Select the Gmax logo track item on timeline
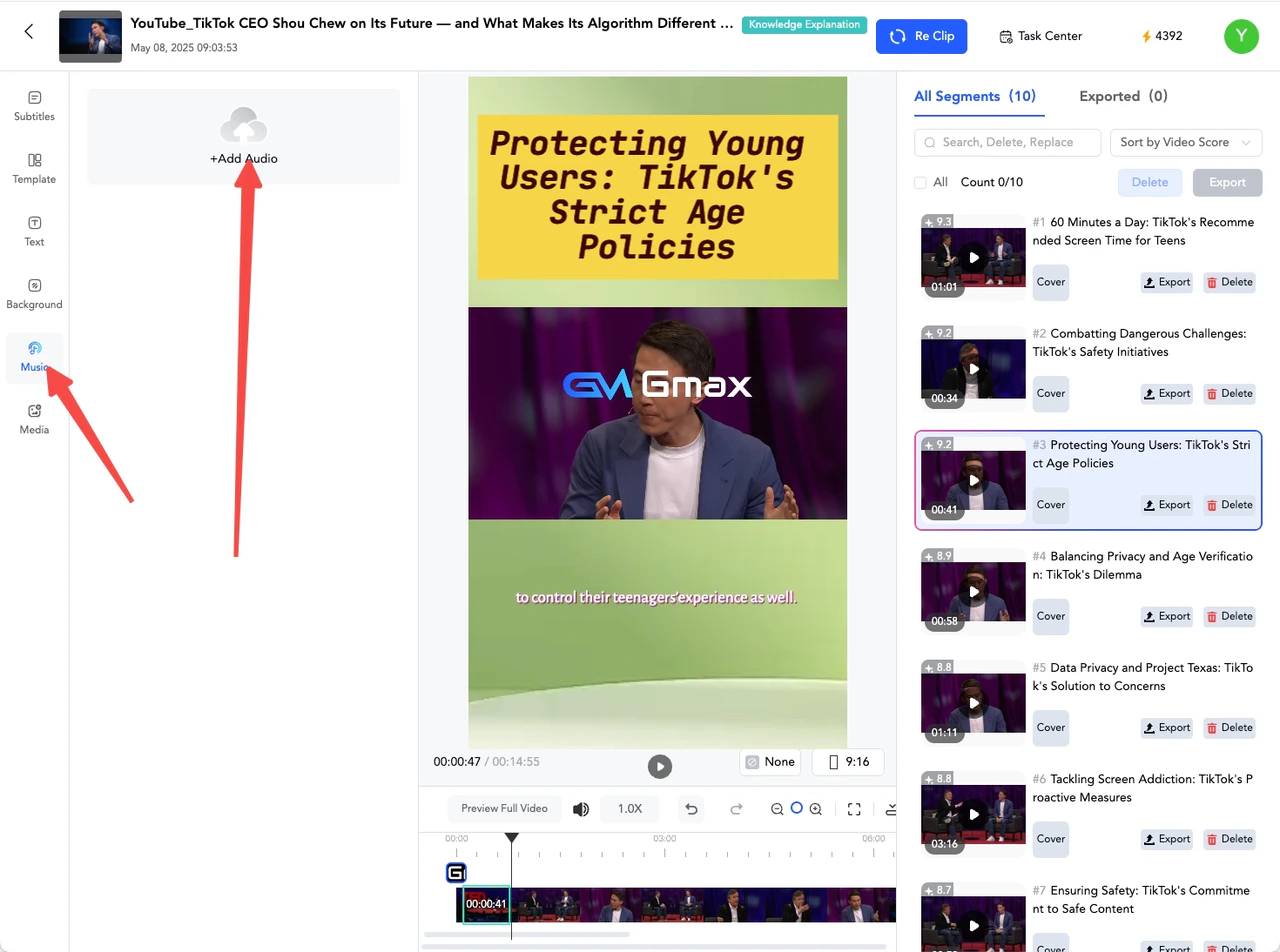This screenshot has height=952, width=1280. [456, 872]
